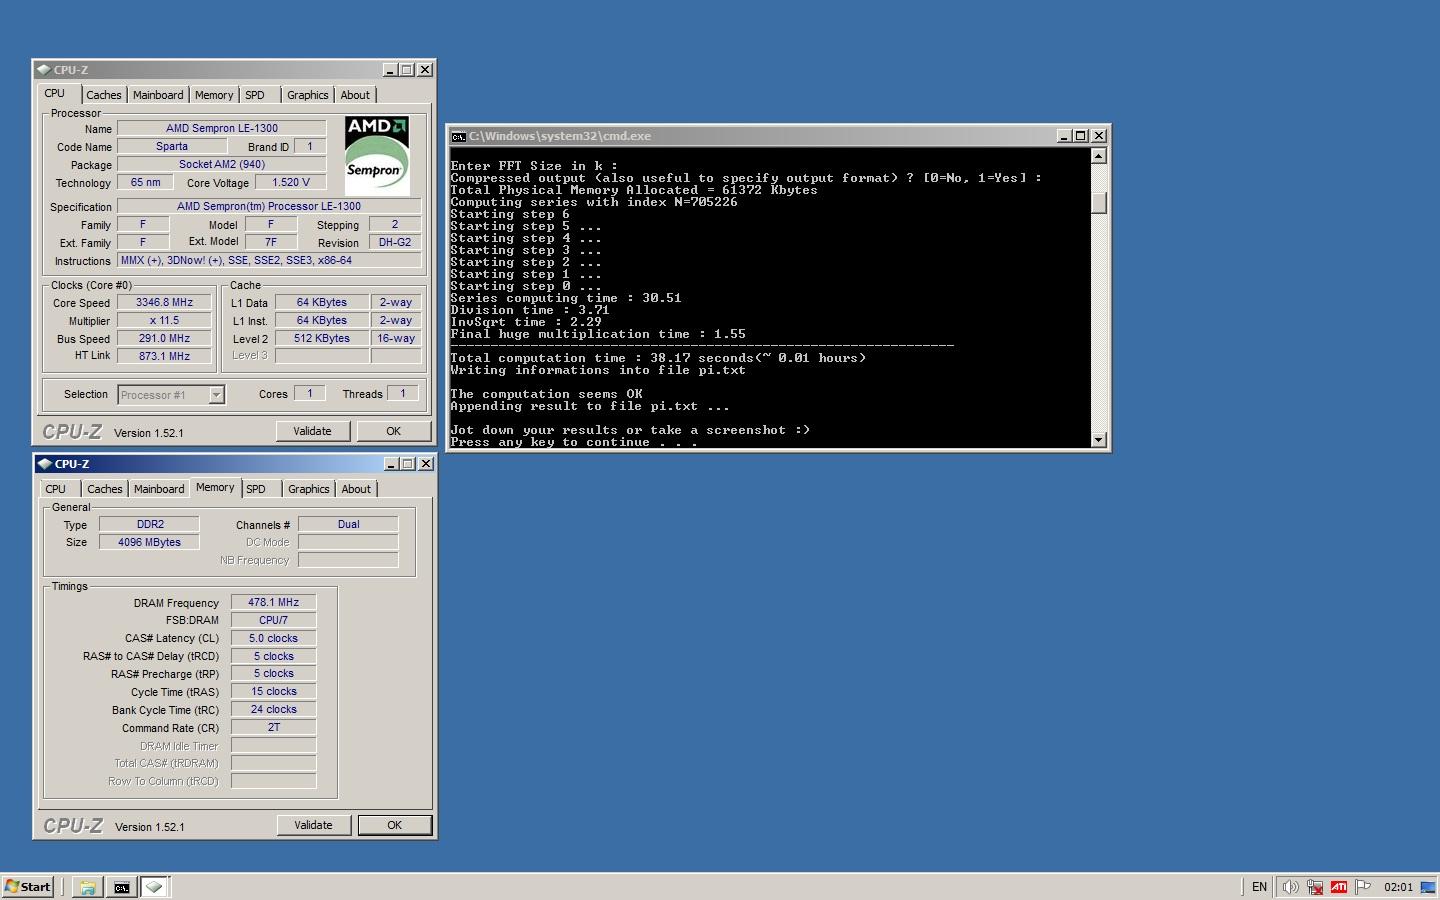Open system menu icon of top CPU-Z window

[44, 70]
